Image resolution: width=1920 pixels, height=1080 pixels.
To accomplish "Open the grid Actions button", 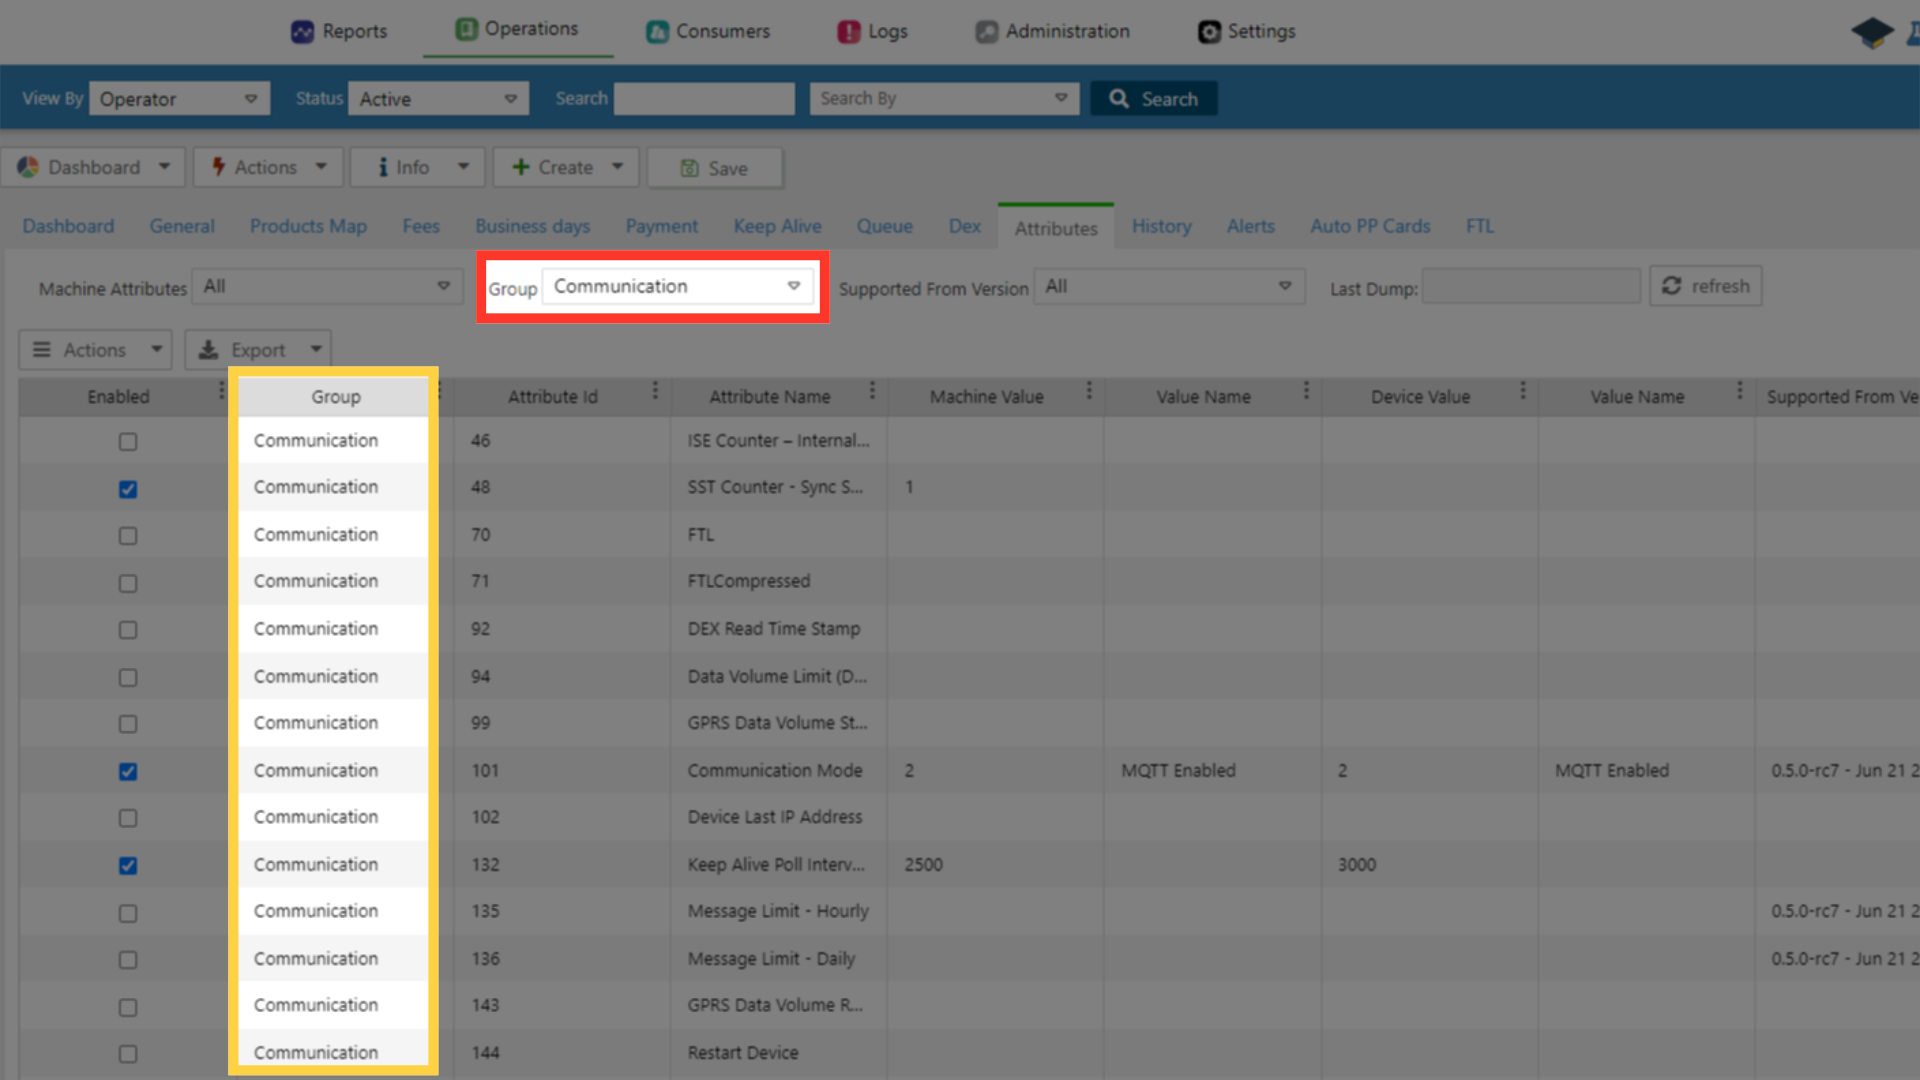I will click(x=95, y=350).
